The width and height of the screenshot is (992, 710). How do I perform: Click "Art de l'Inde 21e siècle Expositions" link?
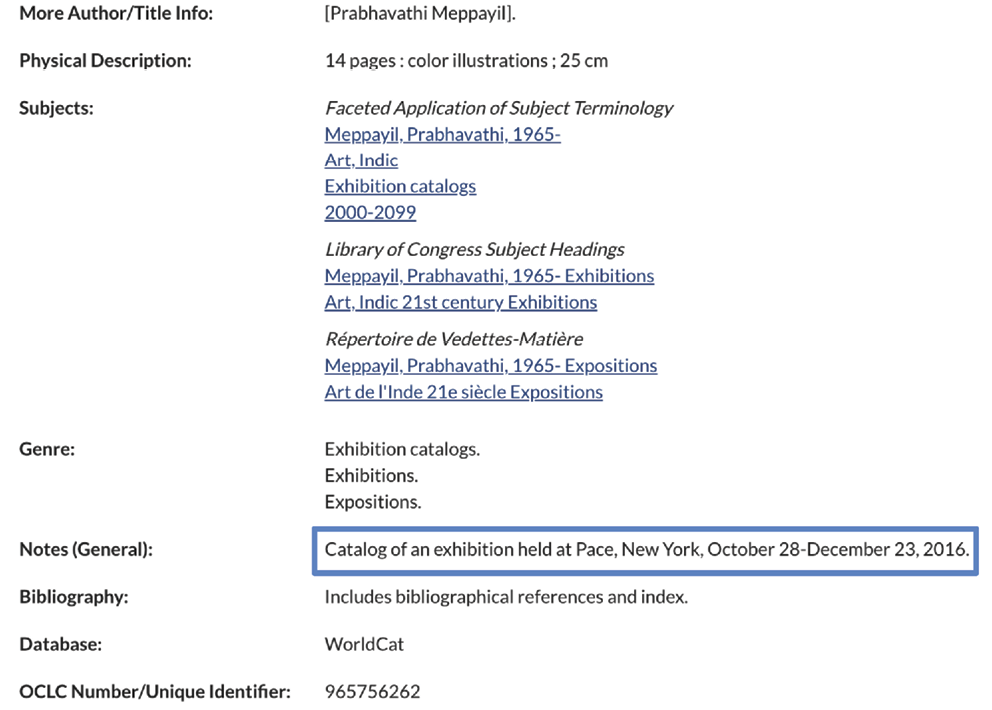(463, 391)
